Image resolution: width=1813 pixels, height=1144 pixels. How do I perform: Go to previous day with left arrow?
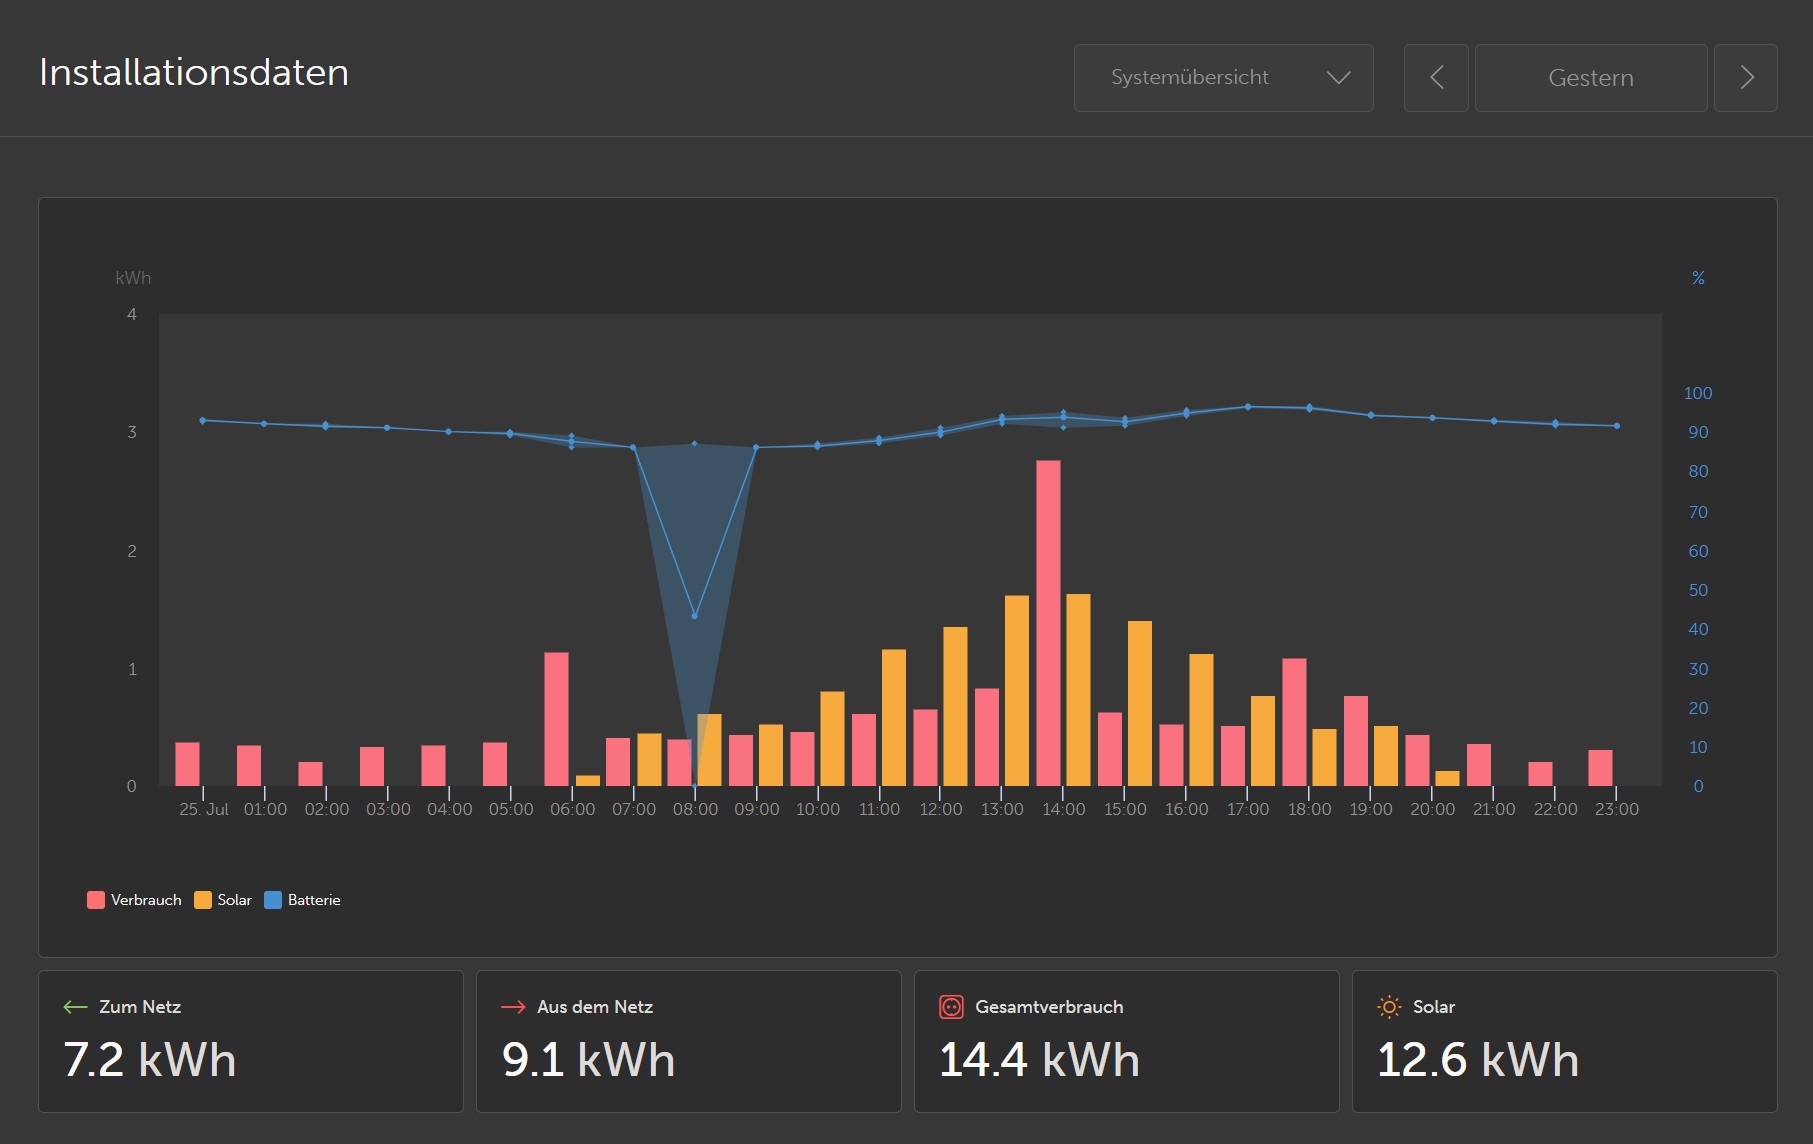point(1436,77)
